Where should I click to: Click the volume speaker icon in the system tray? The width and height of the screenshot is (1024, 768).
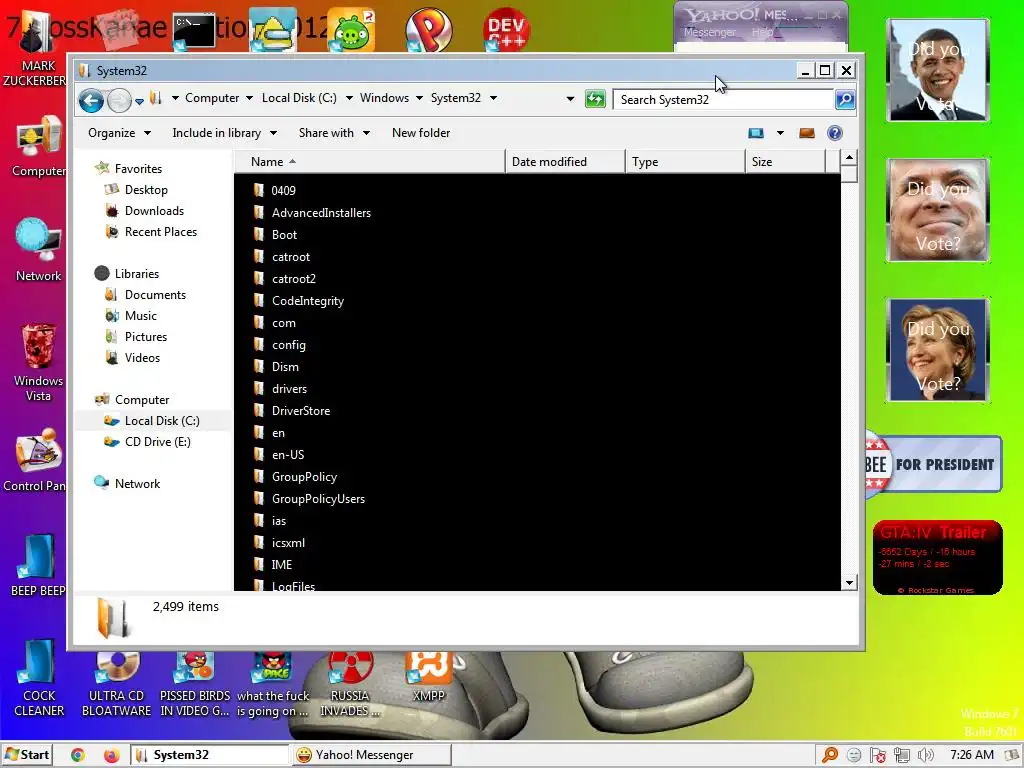(925, 755)
